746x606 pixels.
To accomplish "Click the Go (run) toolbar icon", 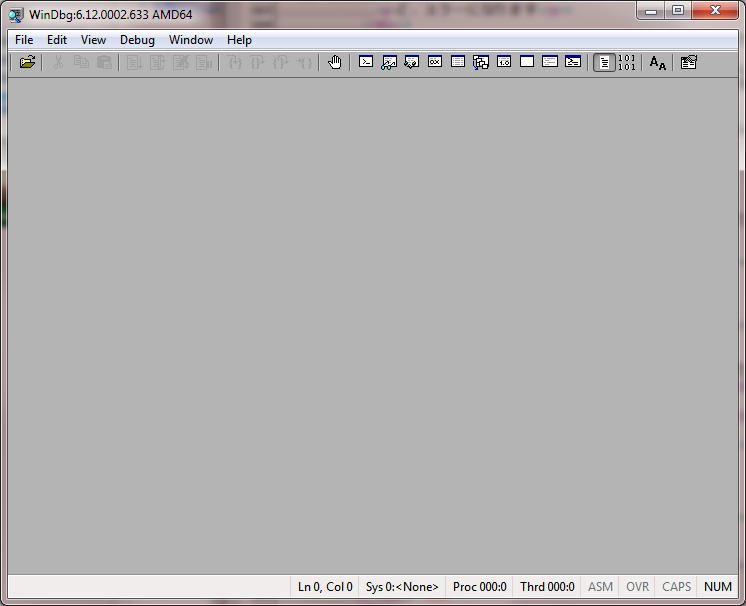I will pyautogui.click(x=134, y=62).
